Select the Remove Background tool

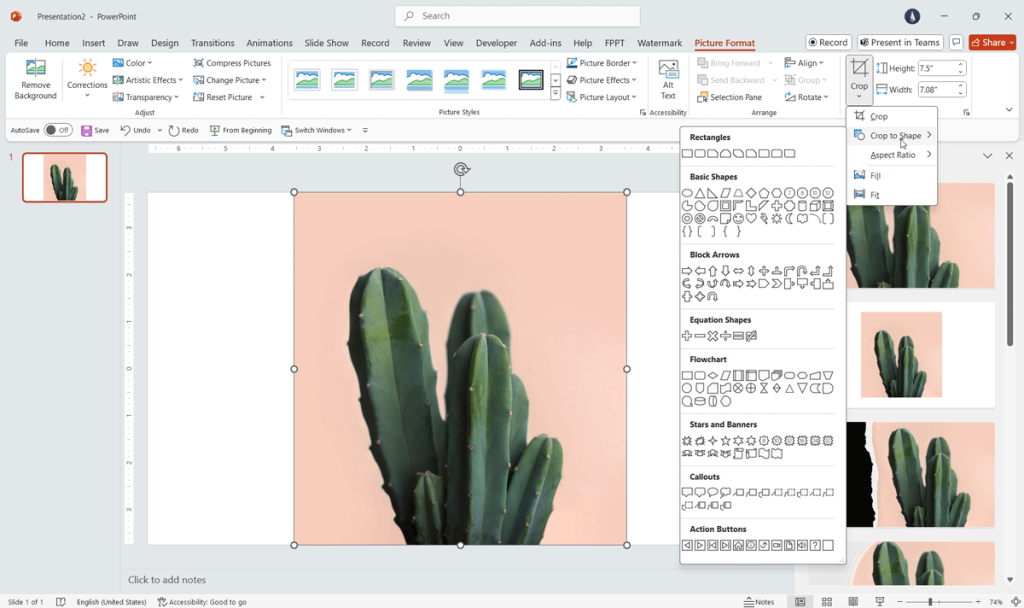click(35, 78)
